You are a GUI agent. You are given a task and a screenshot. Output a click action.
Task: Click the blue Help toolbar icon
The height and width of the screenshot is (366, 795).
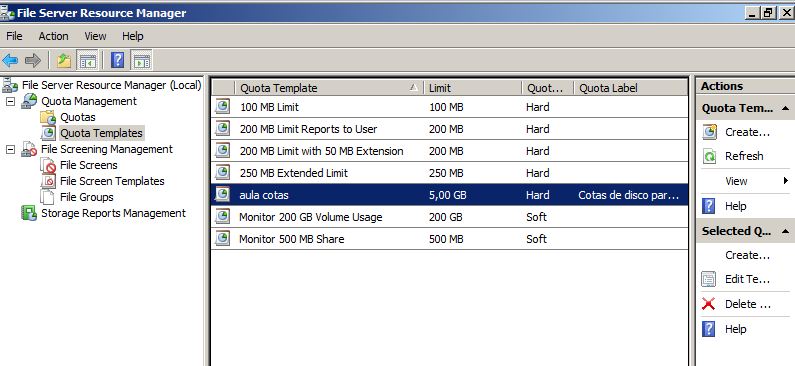[x=117, y=60]
